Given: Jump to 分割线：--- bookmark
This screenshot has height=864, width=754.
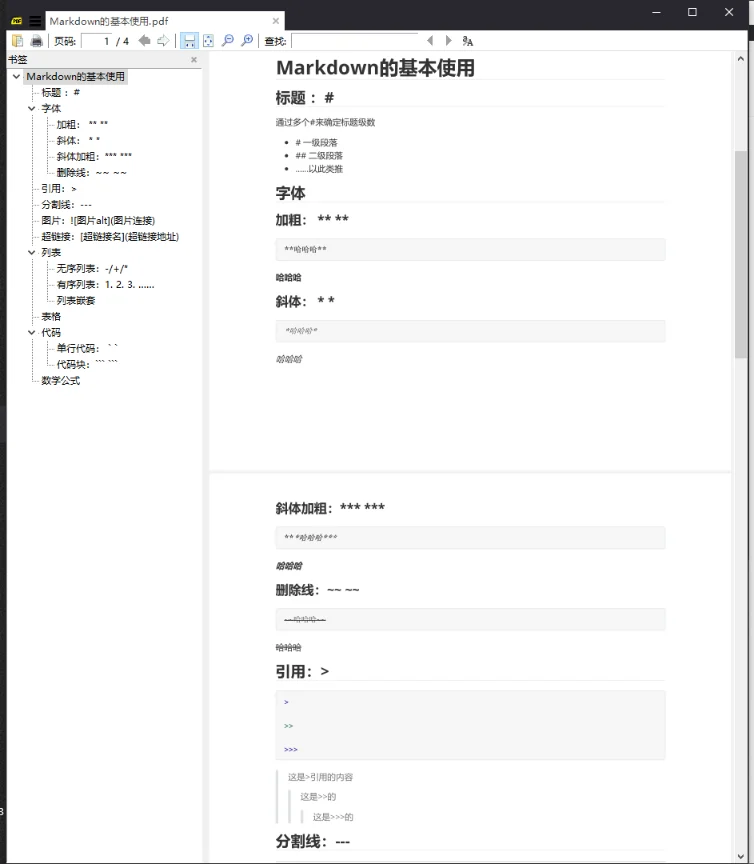Looking at the screenshot, I should pos(67,204).
